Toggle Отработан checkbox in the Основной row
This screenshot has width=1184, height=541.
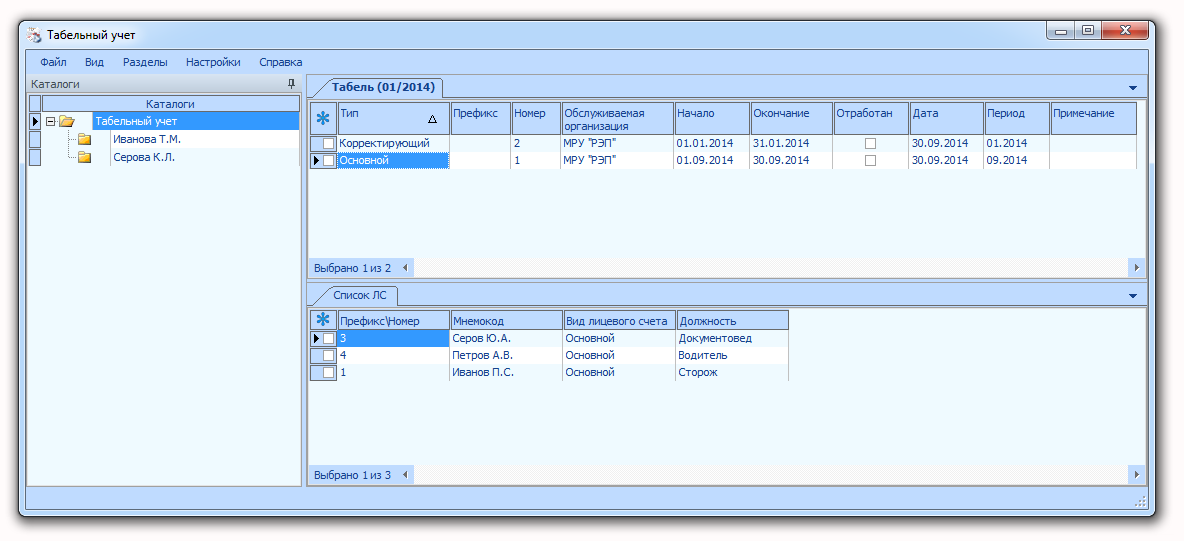(871, 160)
